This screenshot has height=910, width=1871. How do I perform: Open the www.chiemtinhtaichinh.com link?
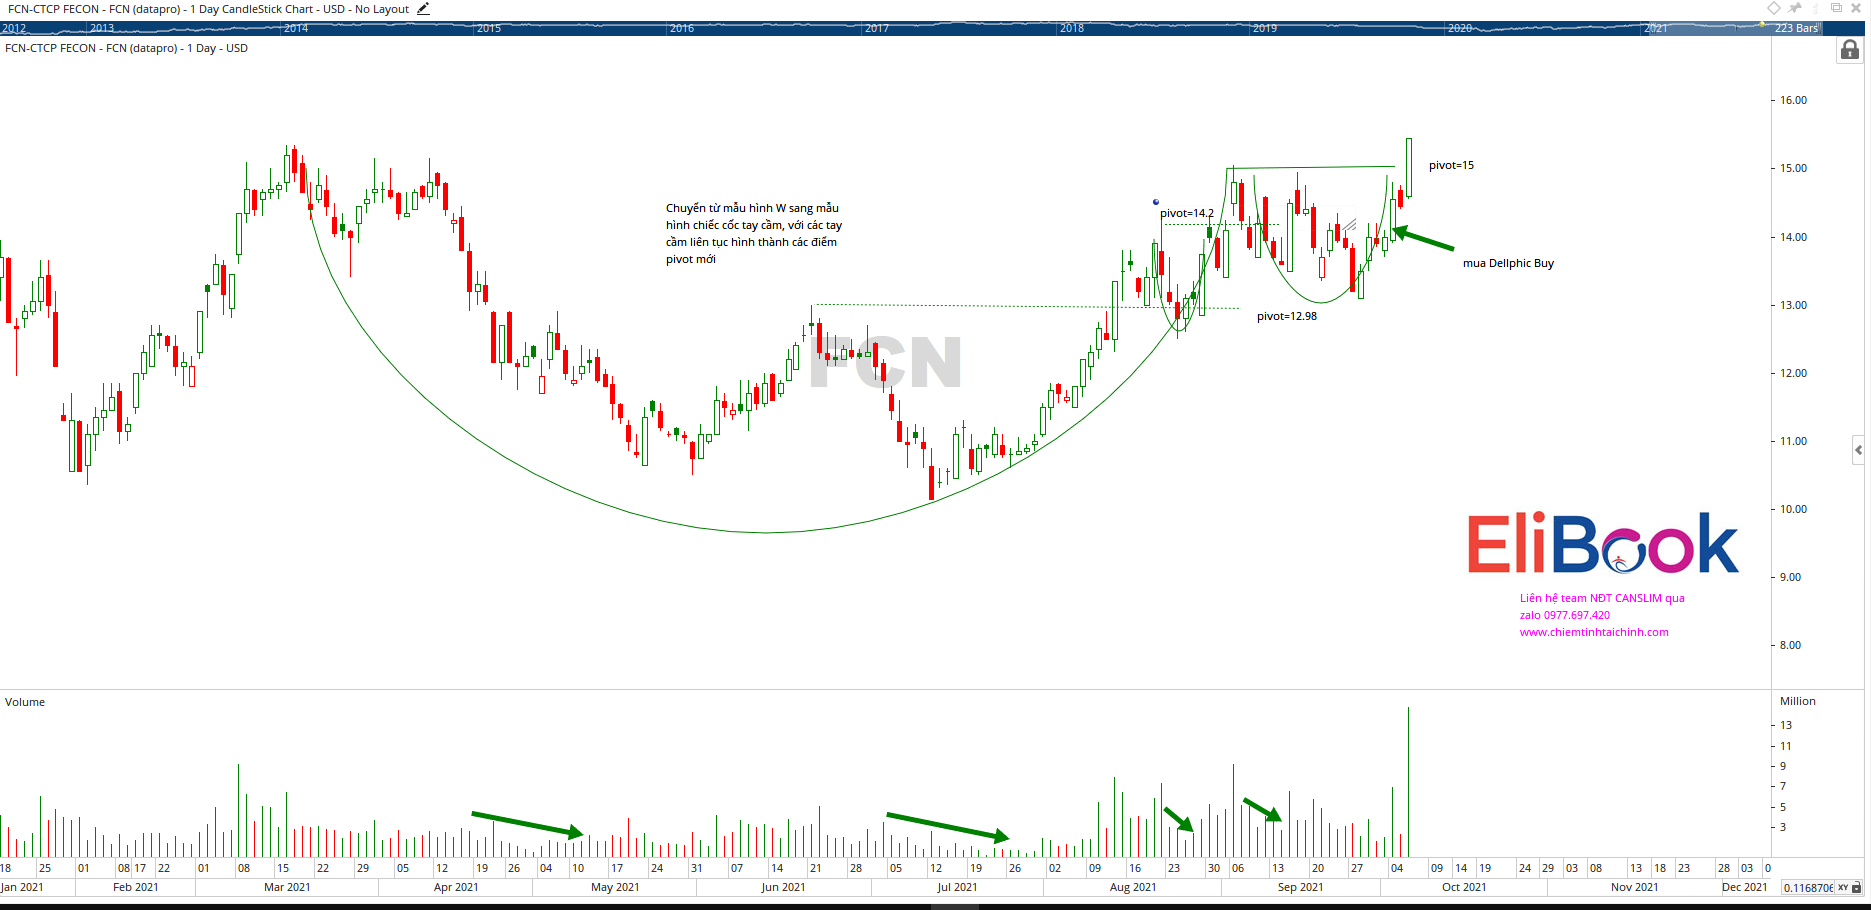[1594, 633]
